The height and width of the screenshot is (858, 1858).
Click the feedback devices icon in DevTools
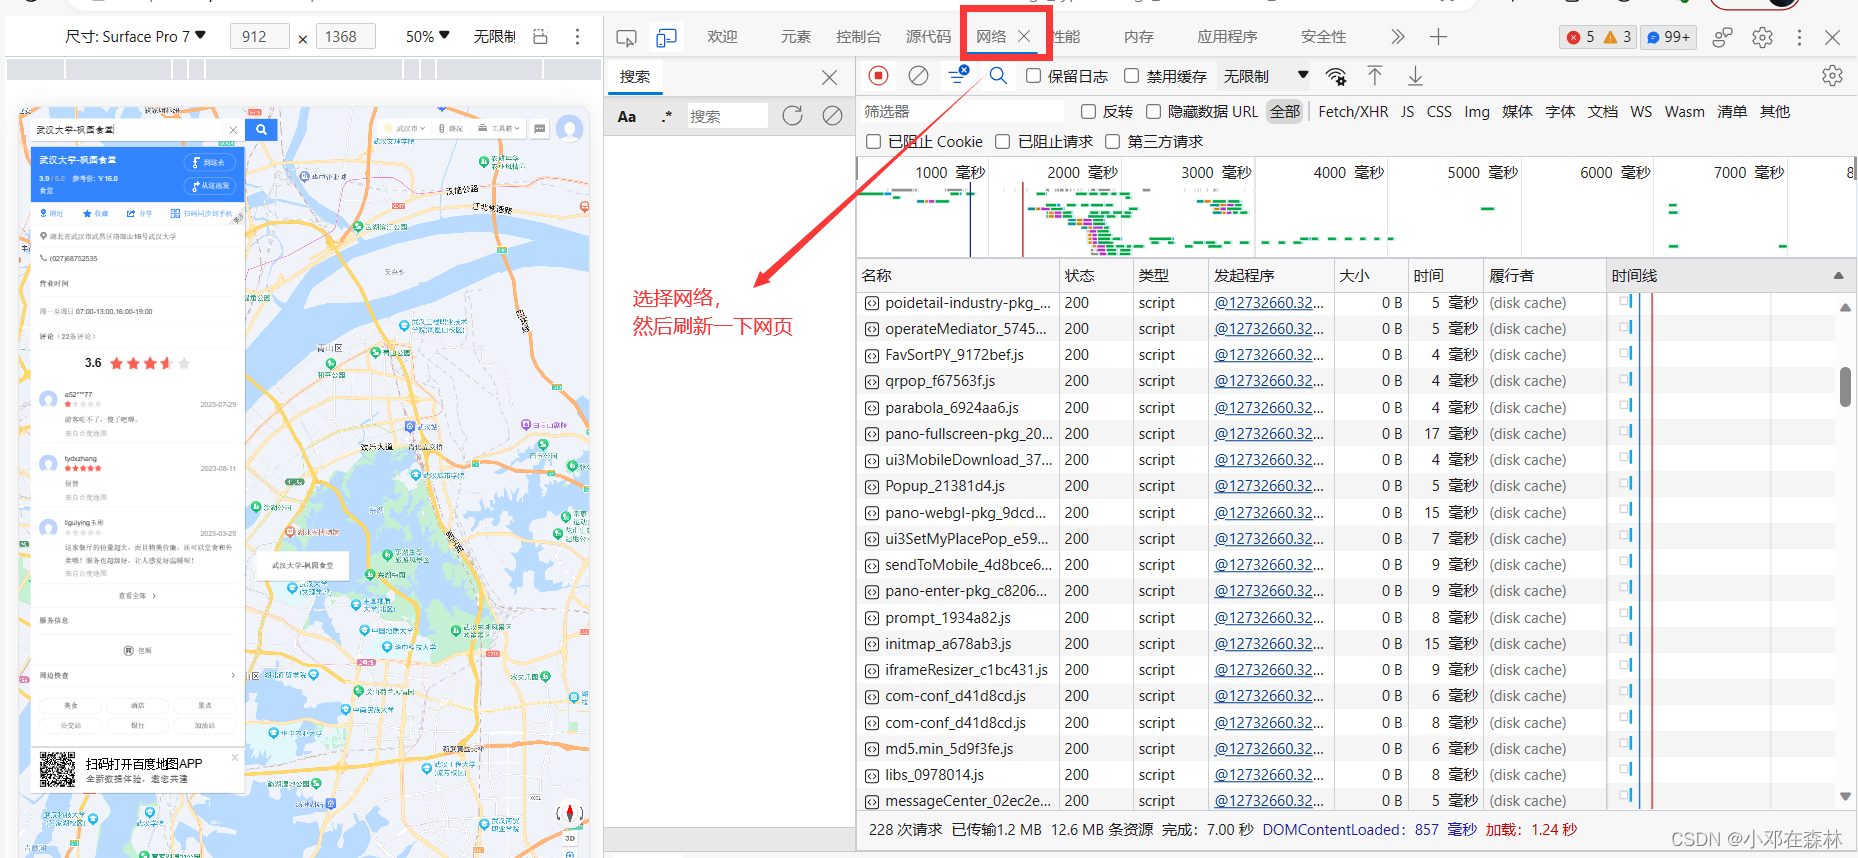(1722, 37)
